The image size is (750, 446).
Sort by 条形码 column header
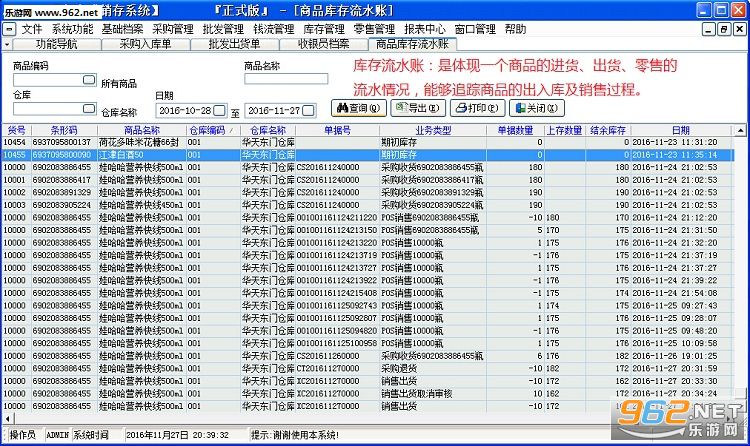64,130
